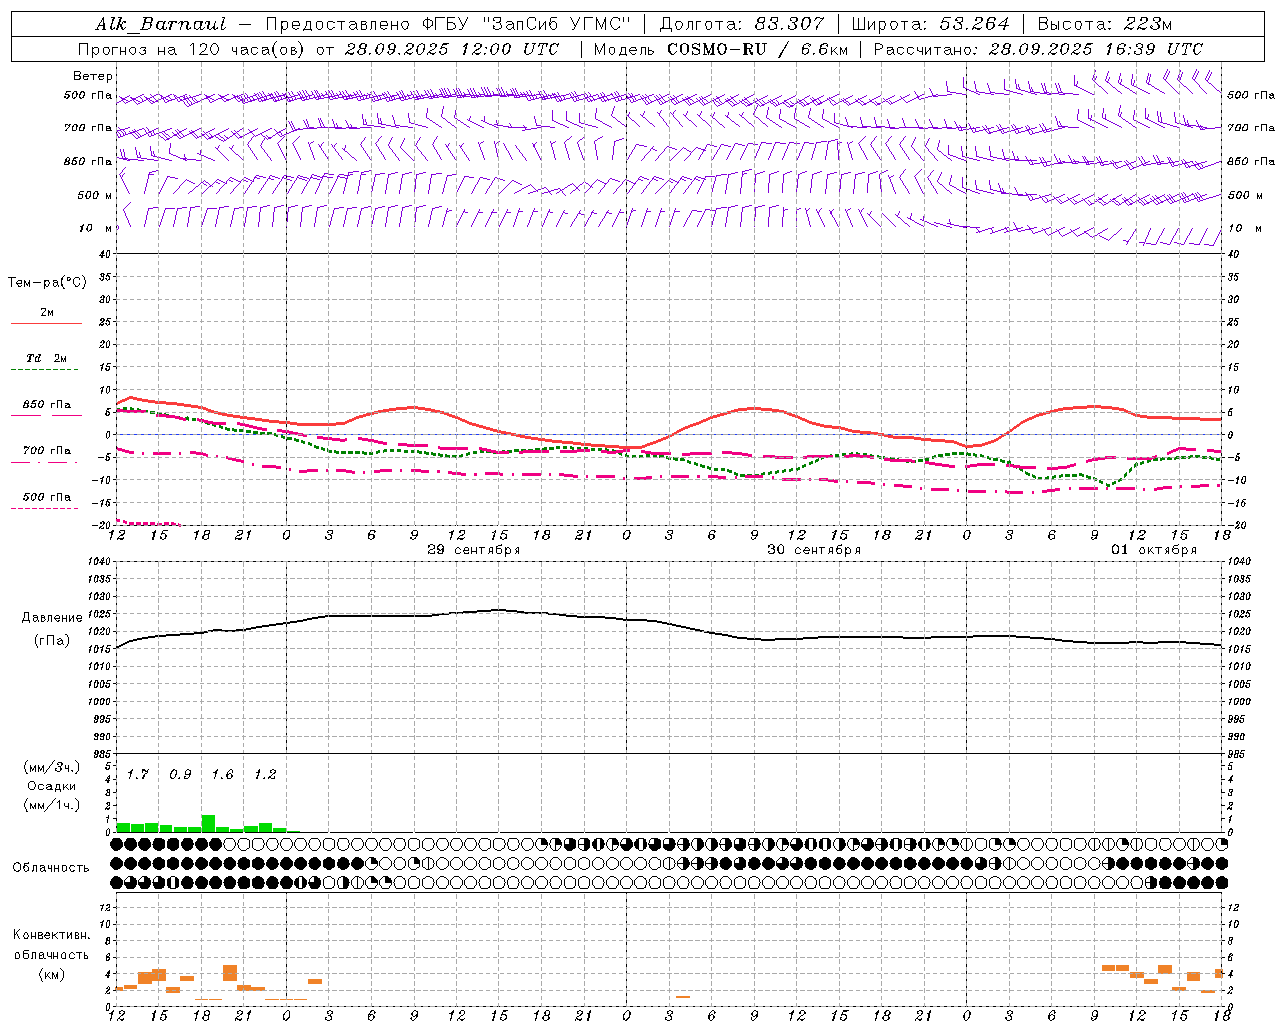Click the 0.9 precipitation total

click(180, 774)
